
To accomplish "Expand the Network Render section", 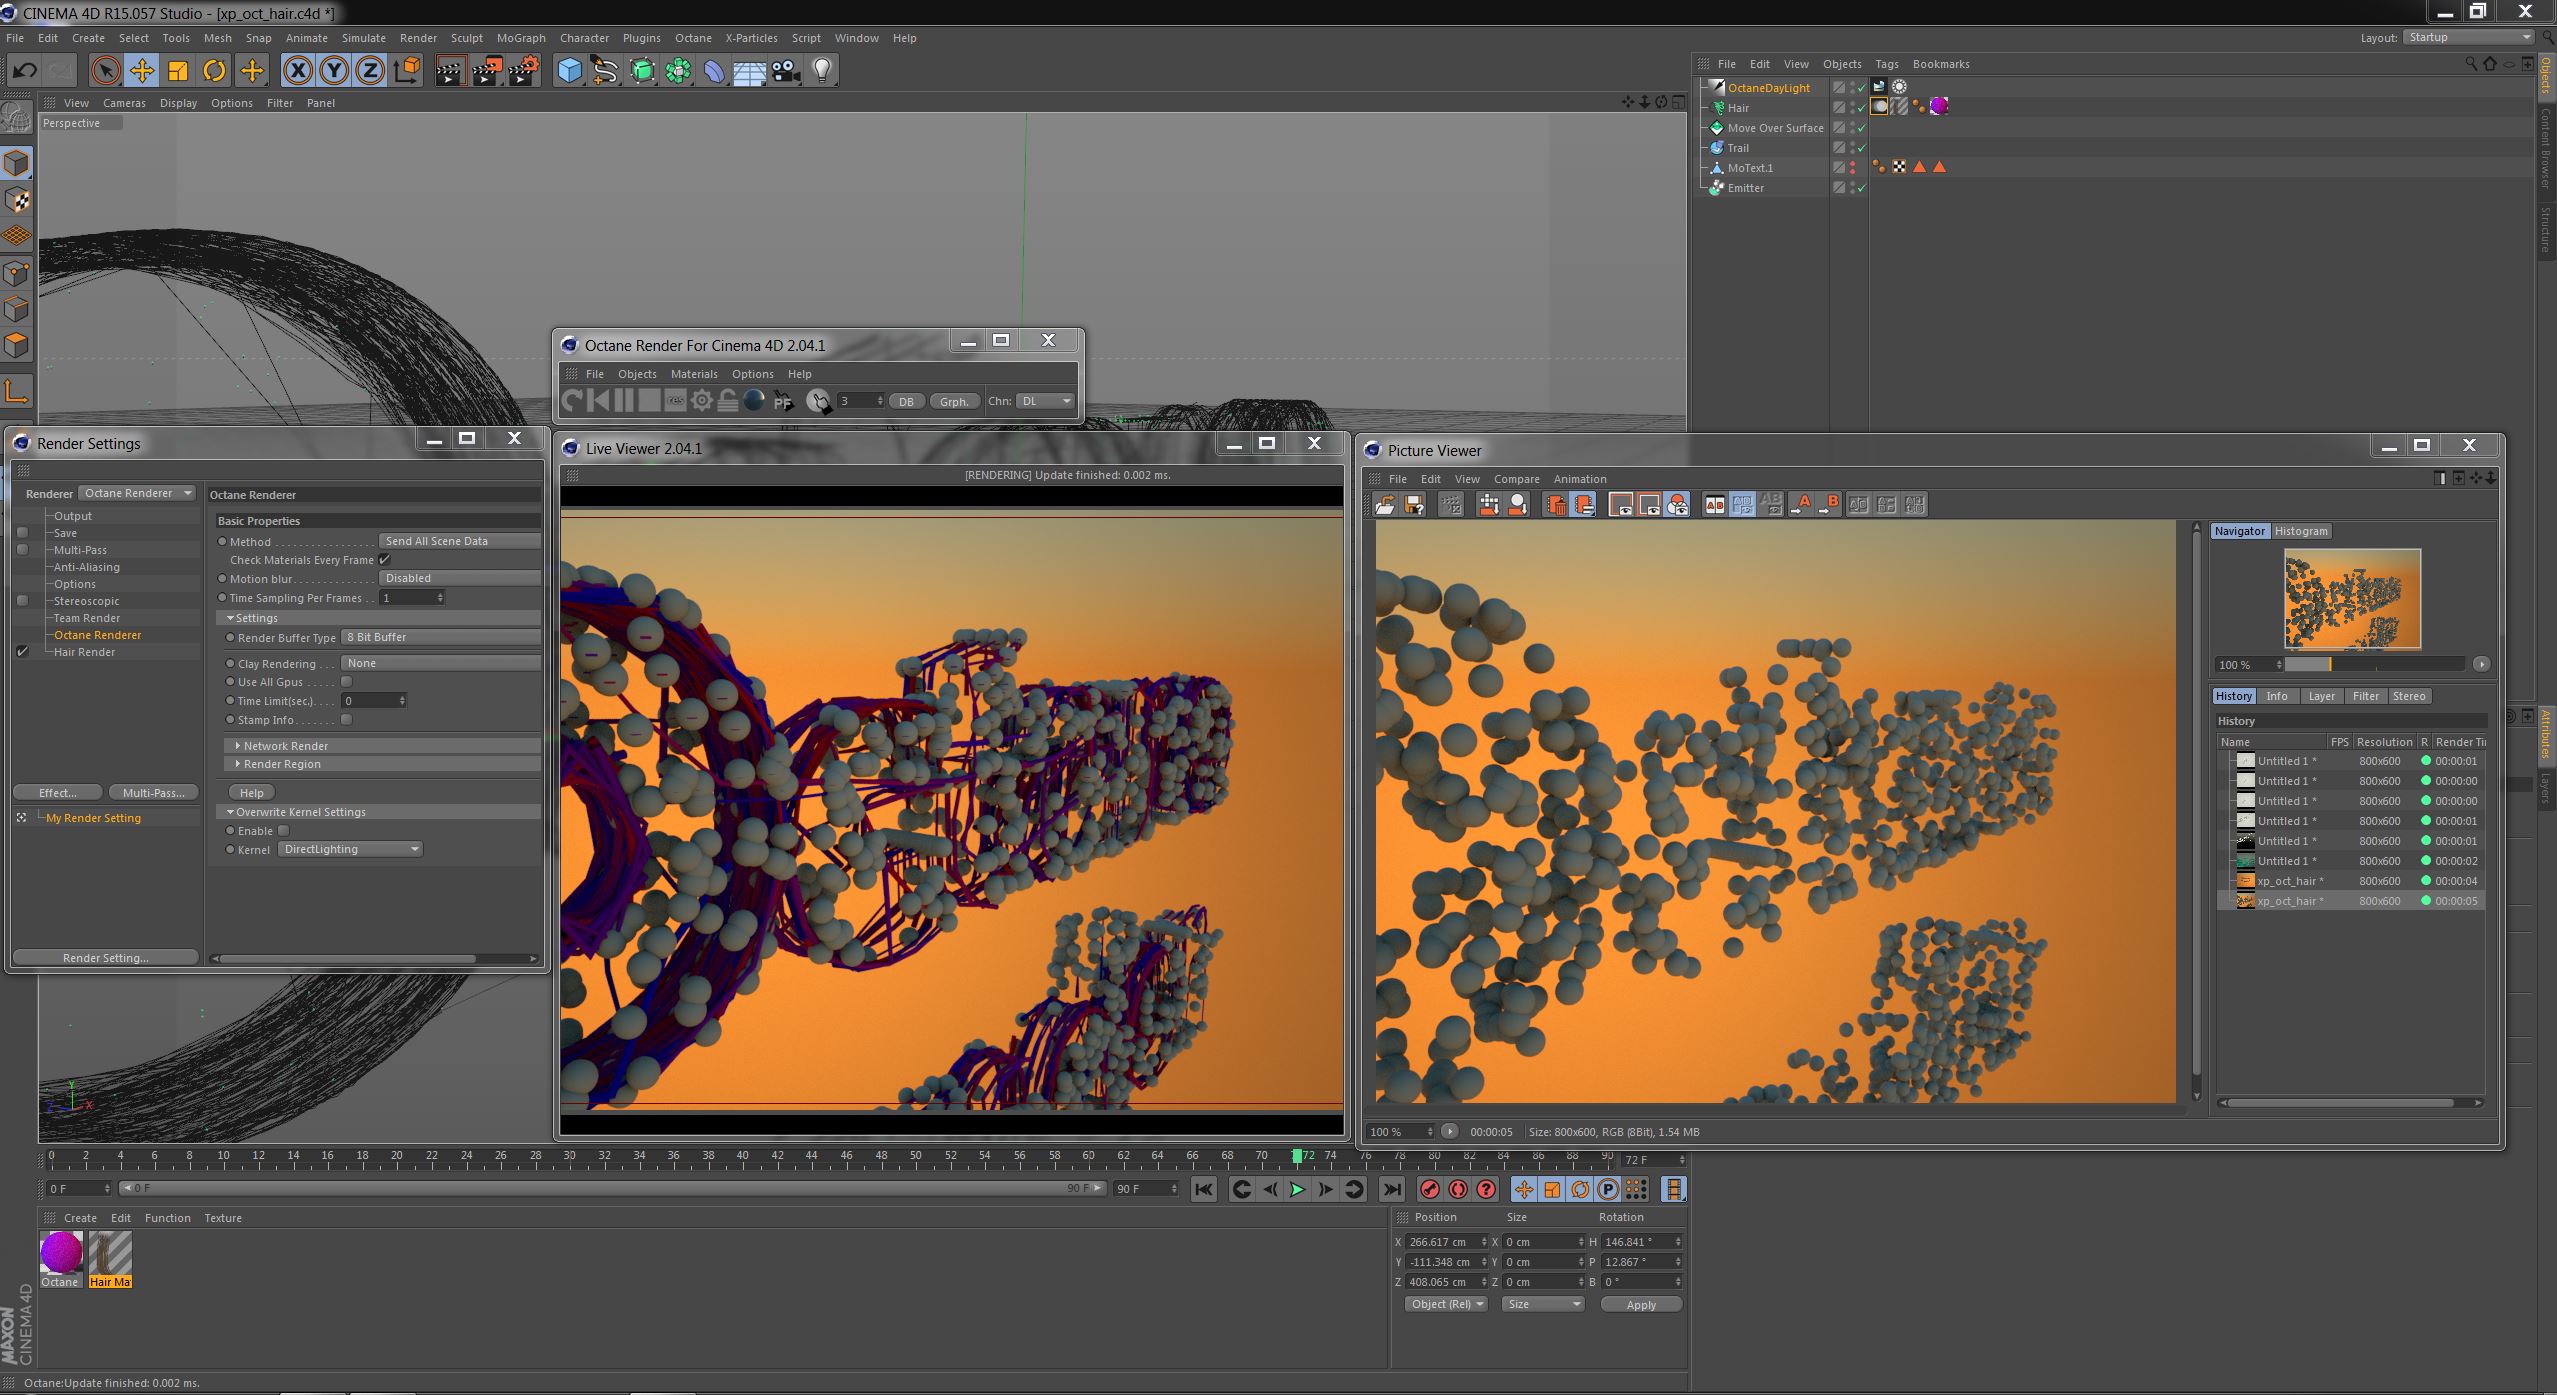I will [285, 746].
